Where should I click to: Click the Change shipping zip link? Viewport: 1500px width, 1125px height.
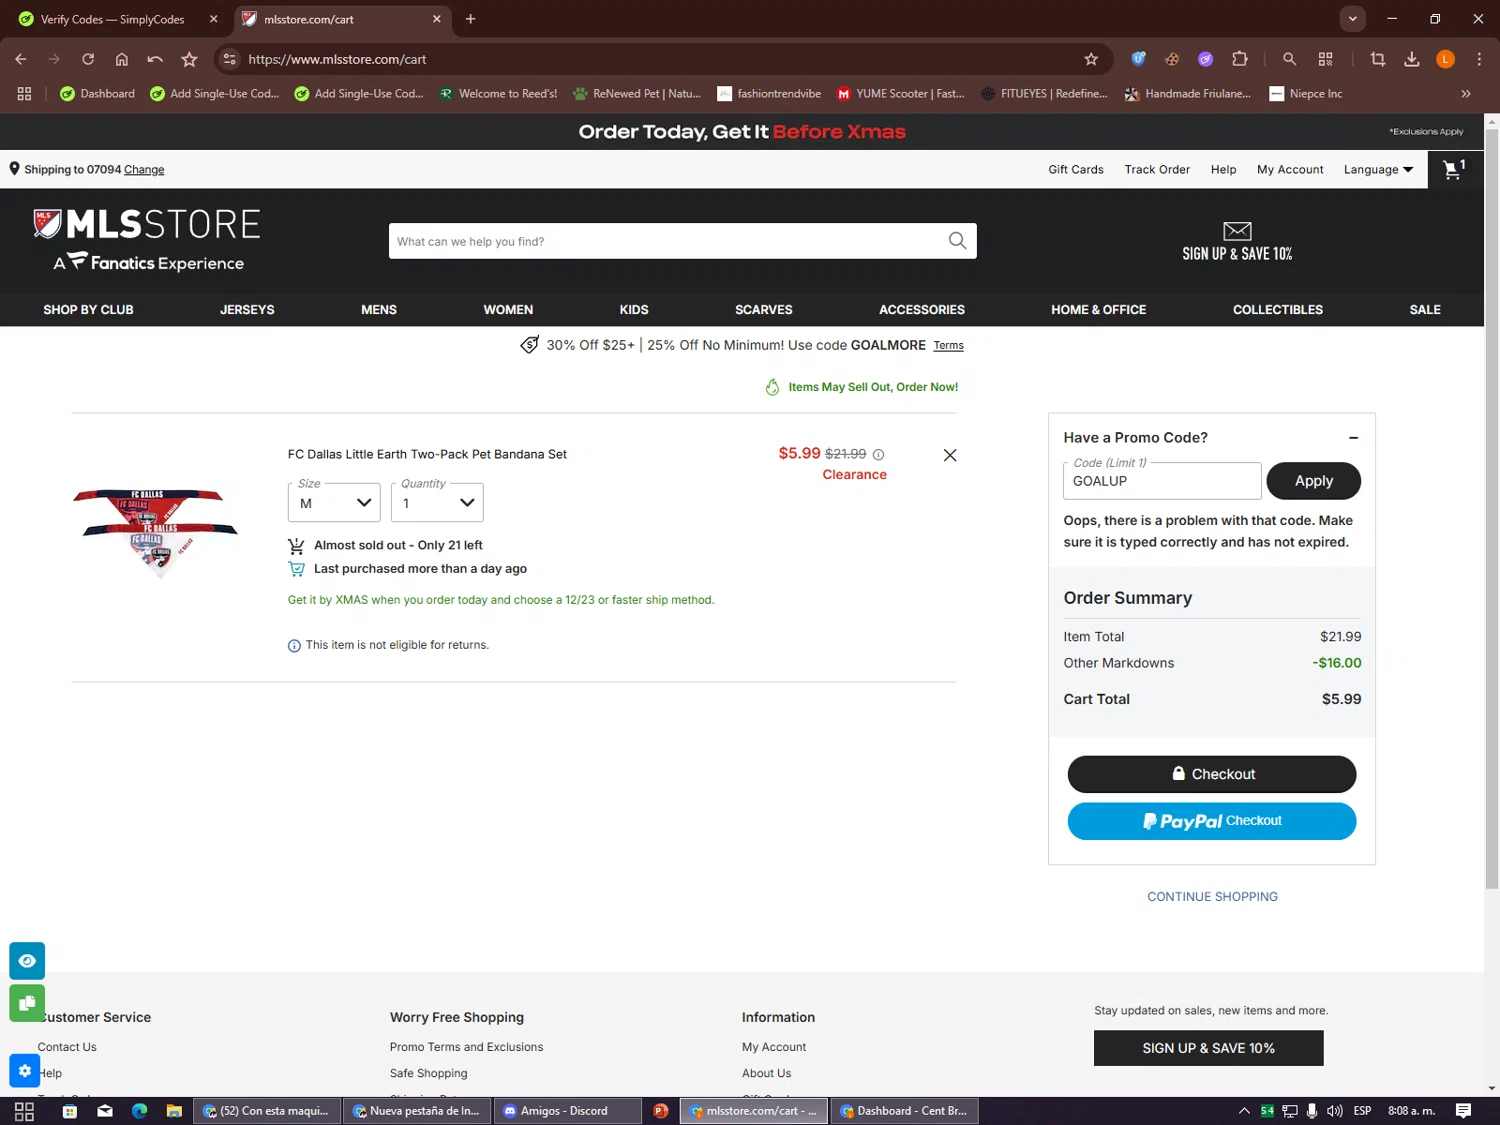144,170
